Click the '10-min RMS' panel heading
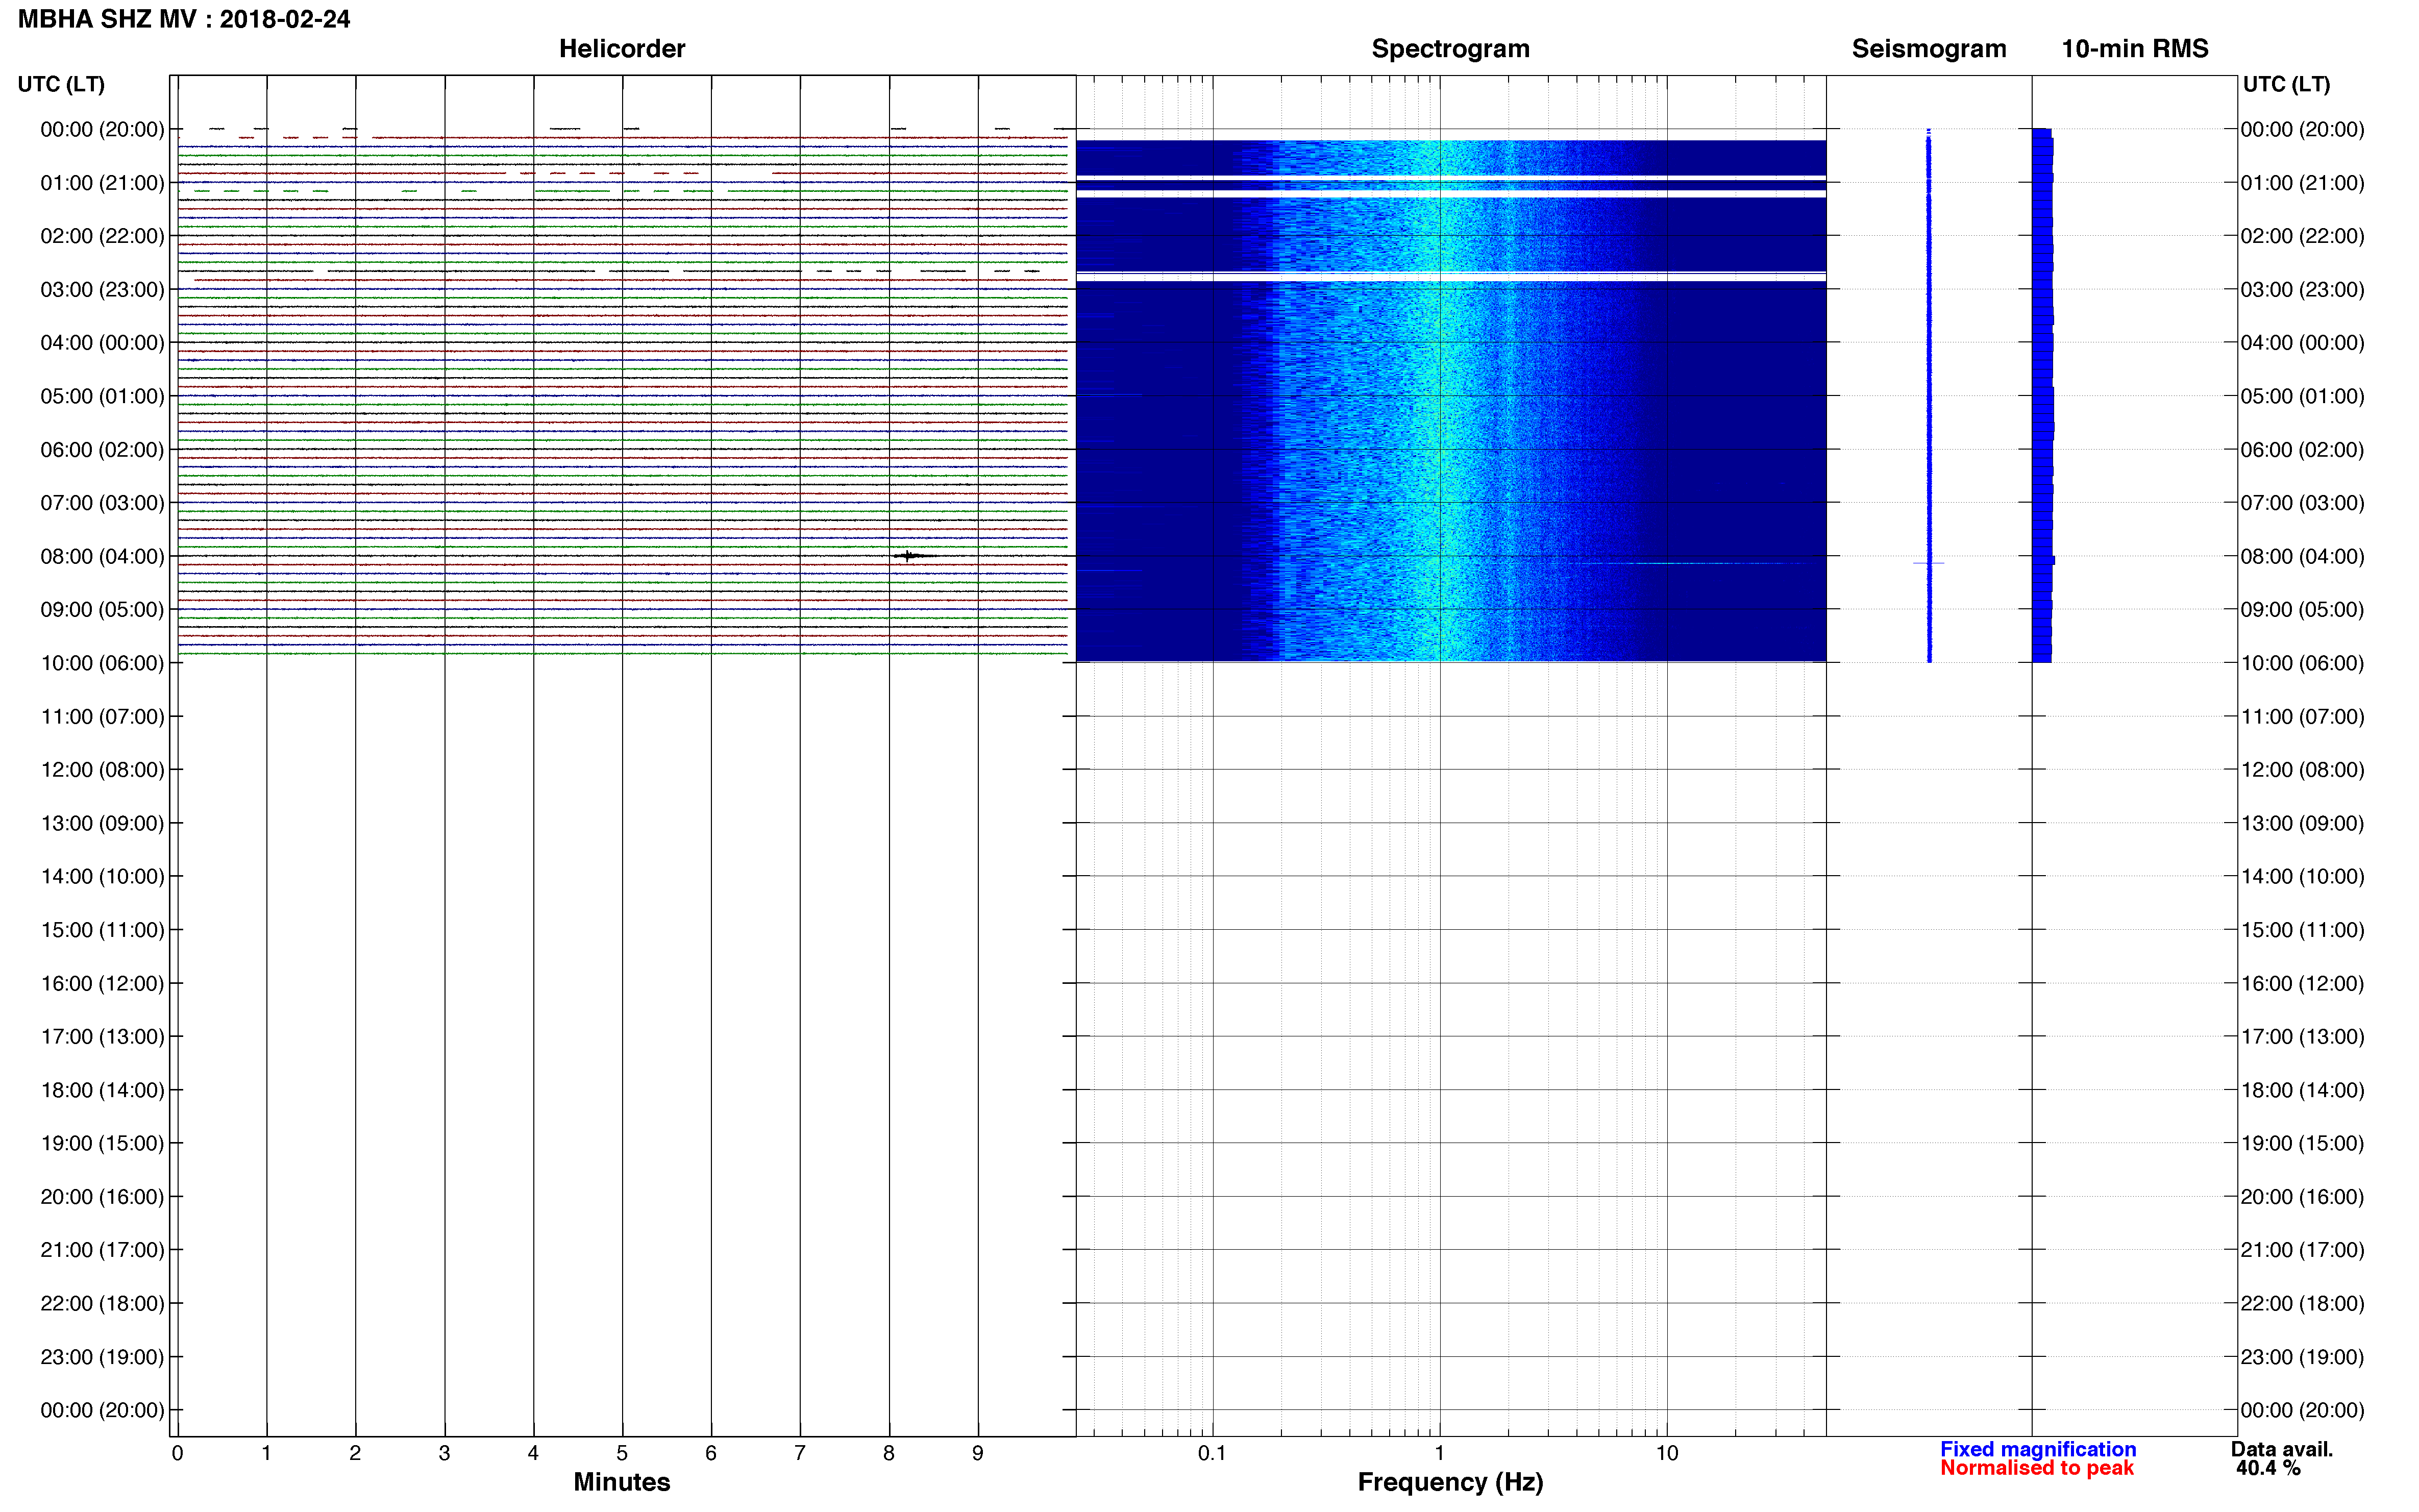 tap(2135, 49)
